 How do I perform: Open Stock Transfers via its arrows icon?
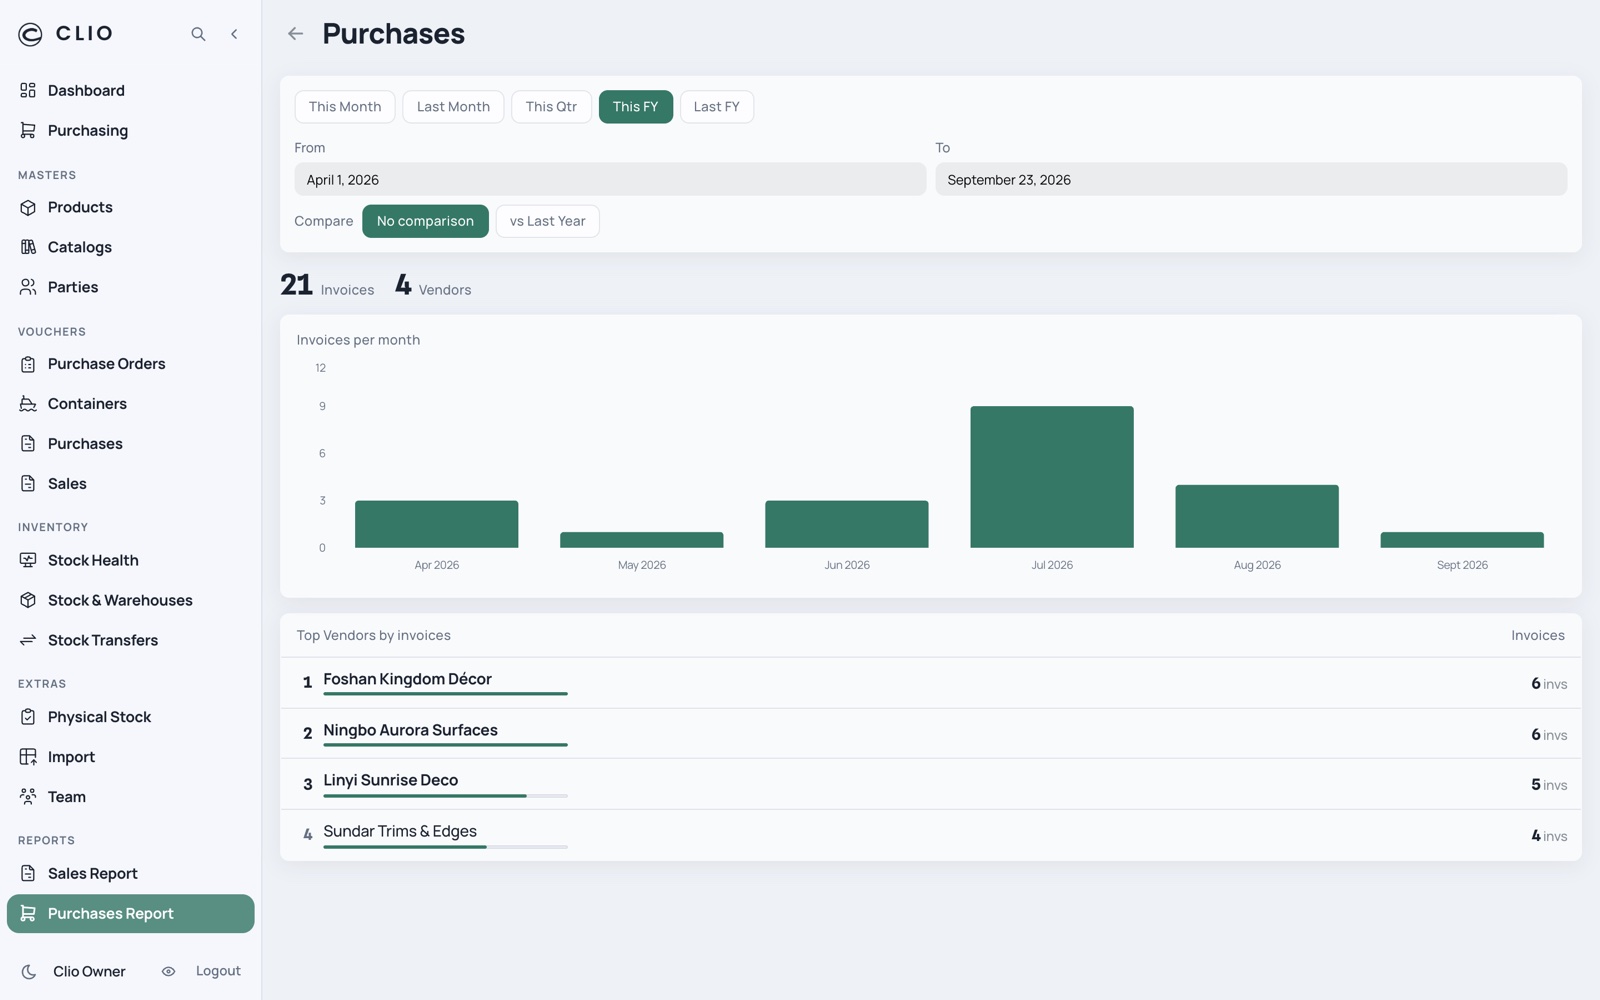[x=28, y=640]
